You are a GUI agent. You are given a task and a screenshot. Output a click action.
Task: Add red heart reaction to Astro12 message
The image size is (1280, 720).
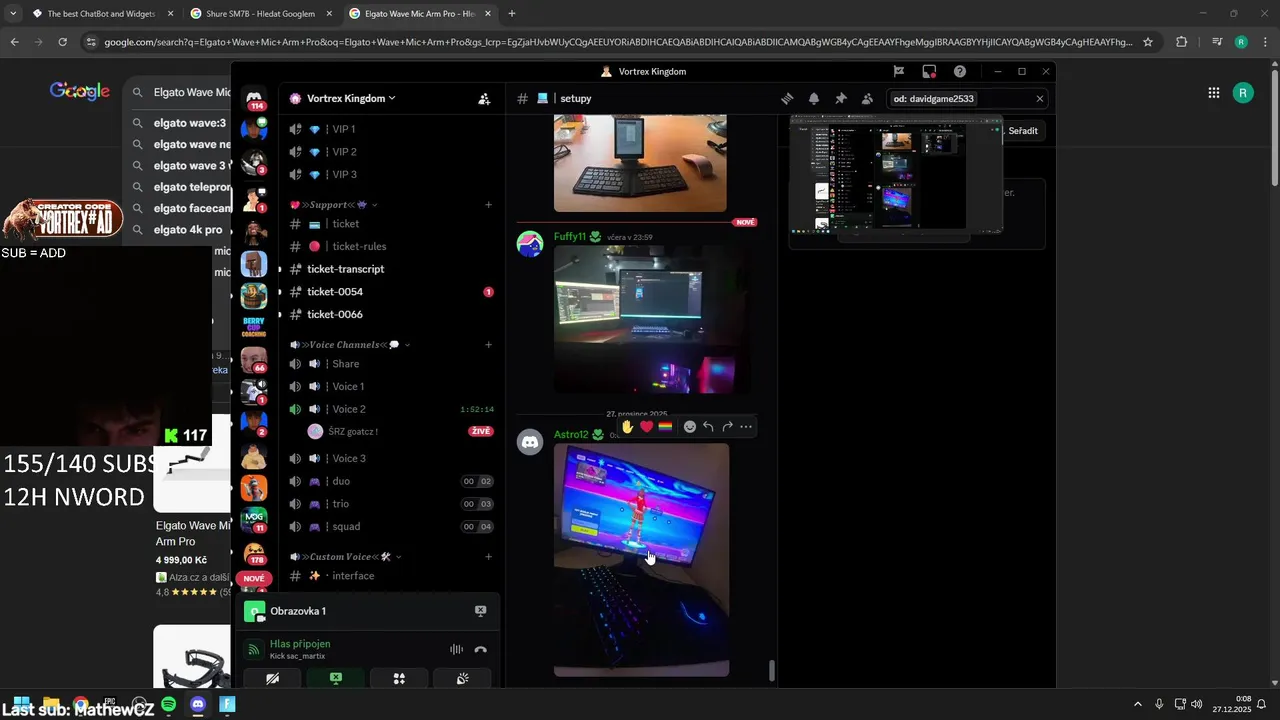646,427
